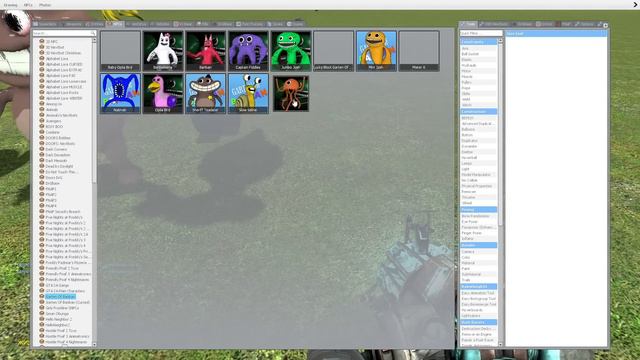Spawn the pink Opila Bird NPC
Image resolution: width=640 pixels, height=360 pixels.
click(163, 93)
